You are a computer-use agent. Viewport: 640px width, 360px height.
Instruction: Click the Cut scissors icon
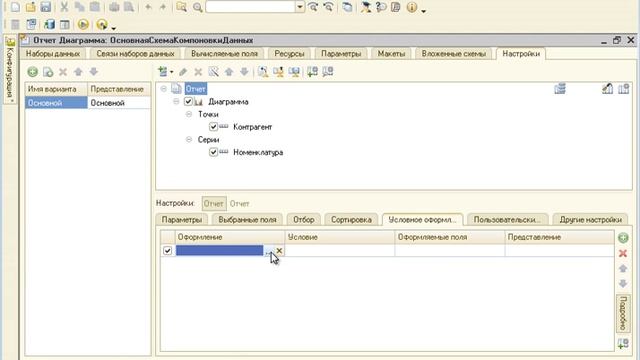coord(64,7)
